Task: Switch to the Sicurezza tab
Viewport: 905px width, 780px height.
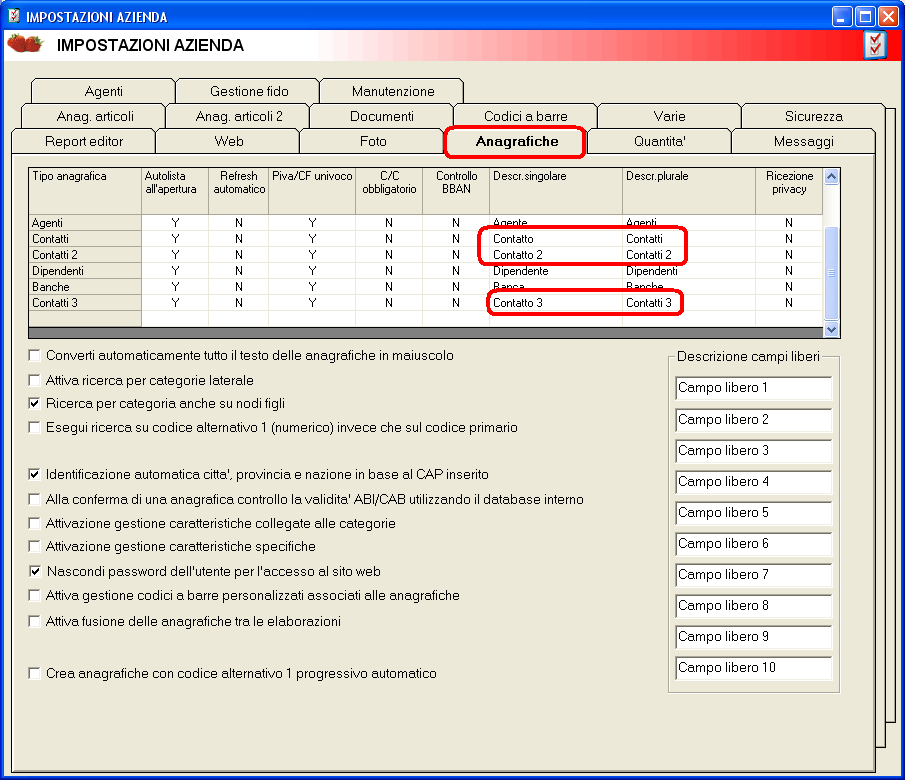Action: pos(813,116)
